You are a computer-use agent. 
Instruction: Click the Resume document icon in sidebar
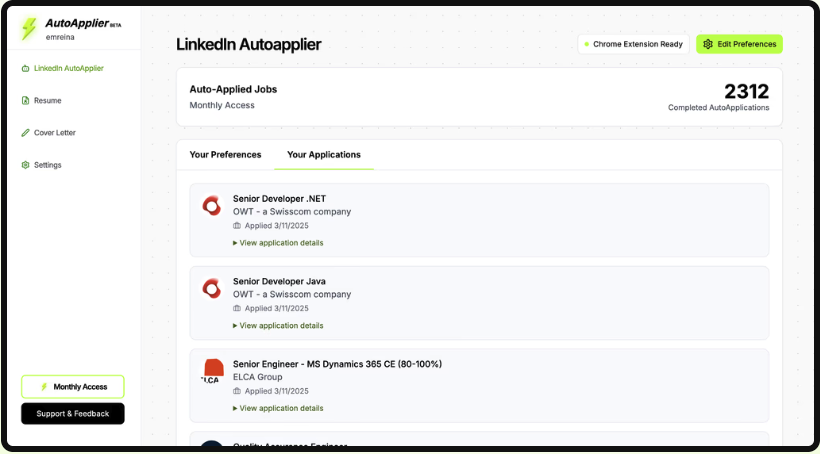pyautogui.click(x=25, y=101)
